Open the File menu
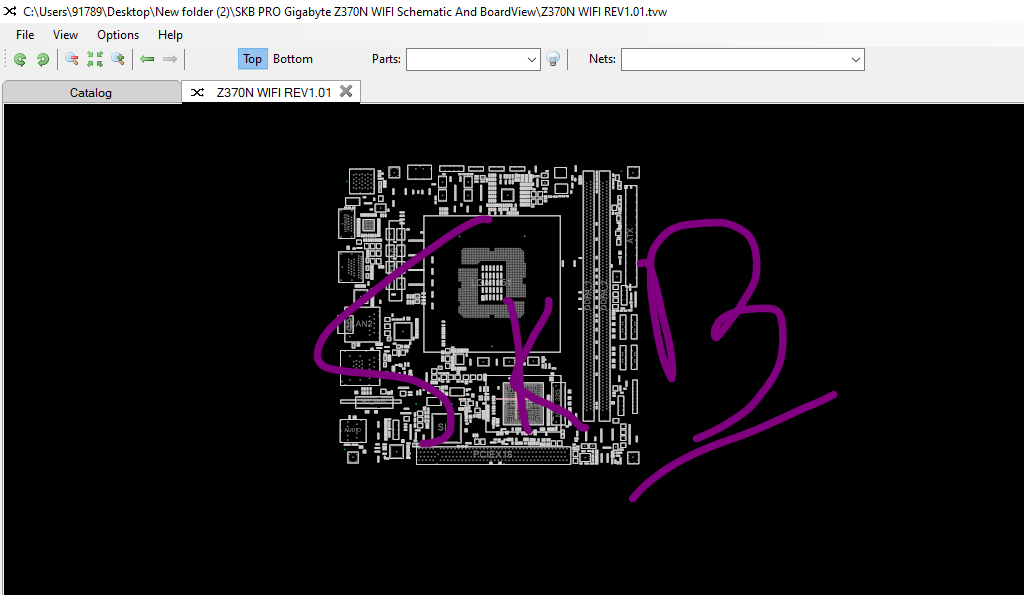 [25, 35]
